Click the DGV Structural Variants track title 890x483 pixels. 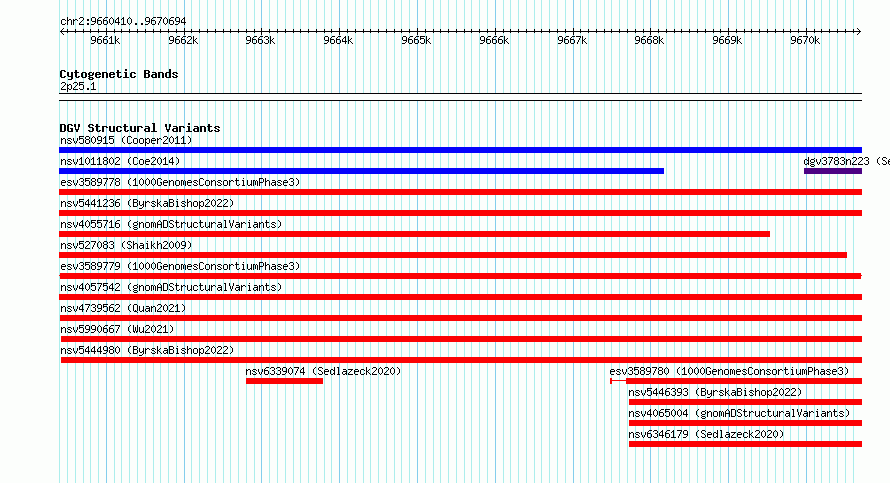tap(140, 128)
